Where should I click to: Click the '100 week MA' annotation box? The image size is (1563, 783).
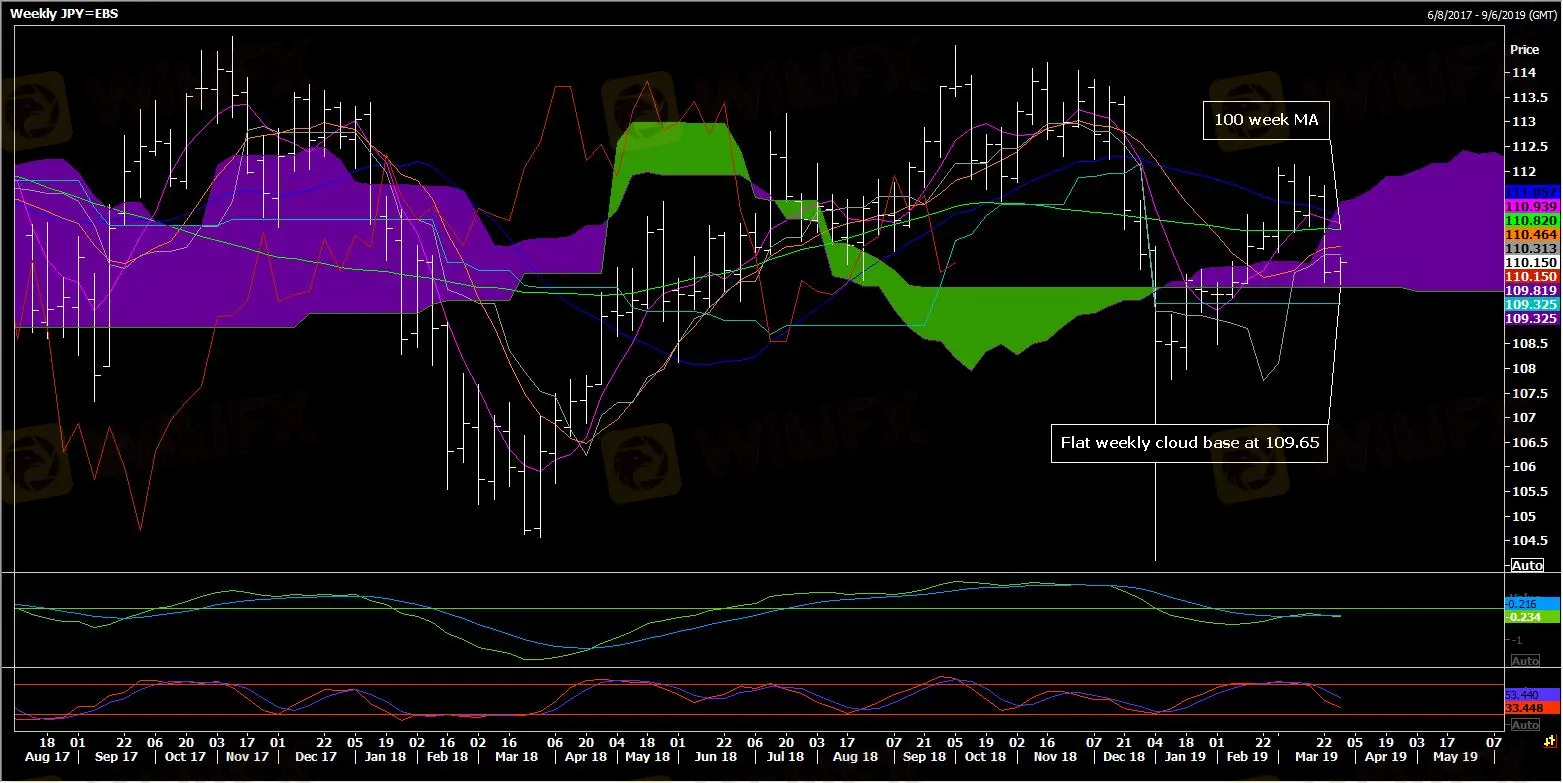pos(1266,120)
